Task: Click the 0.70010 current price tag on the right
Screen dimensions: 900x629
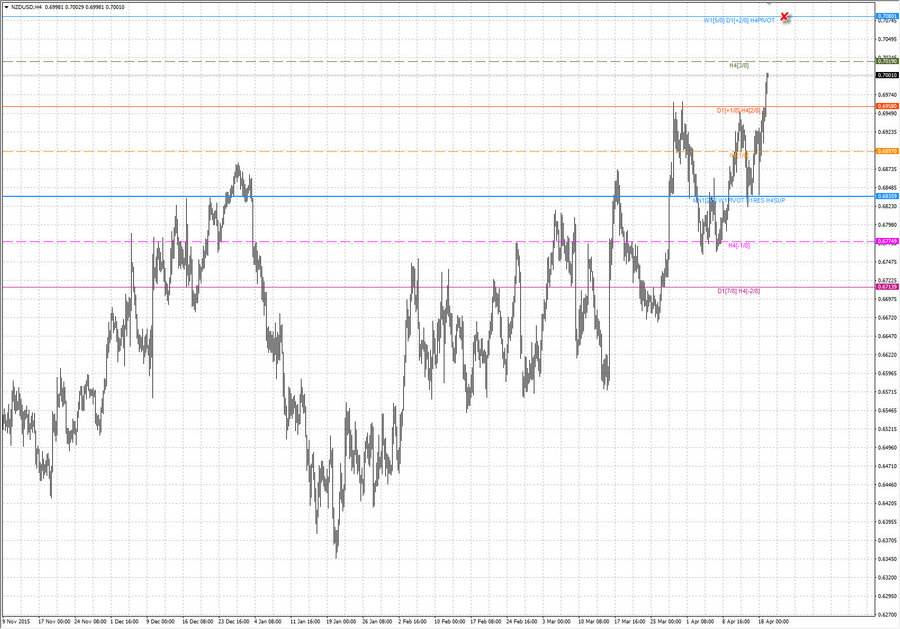Action: (886, 75)
